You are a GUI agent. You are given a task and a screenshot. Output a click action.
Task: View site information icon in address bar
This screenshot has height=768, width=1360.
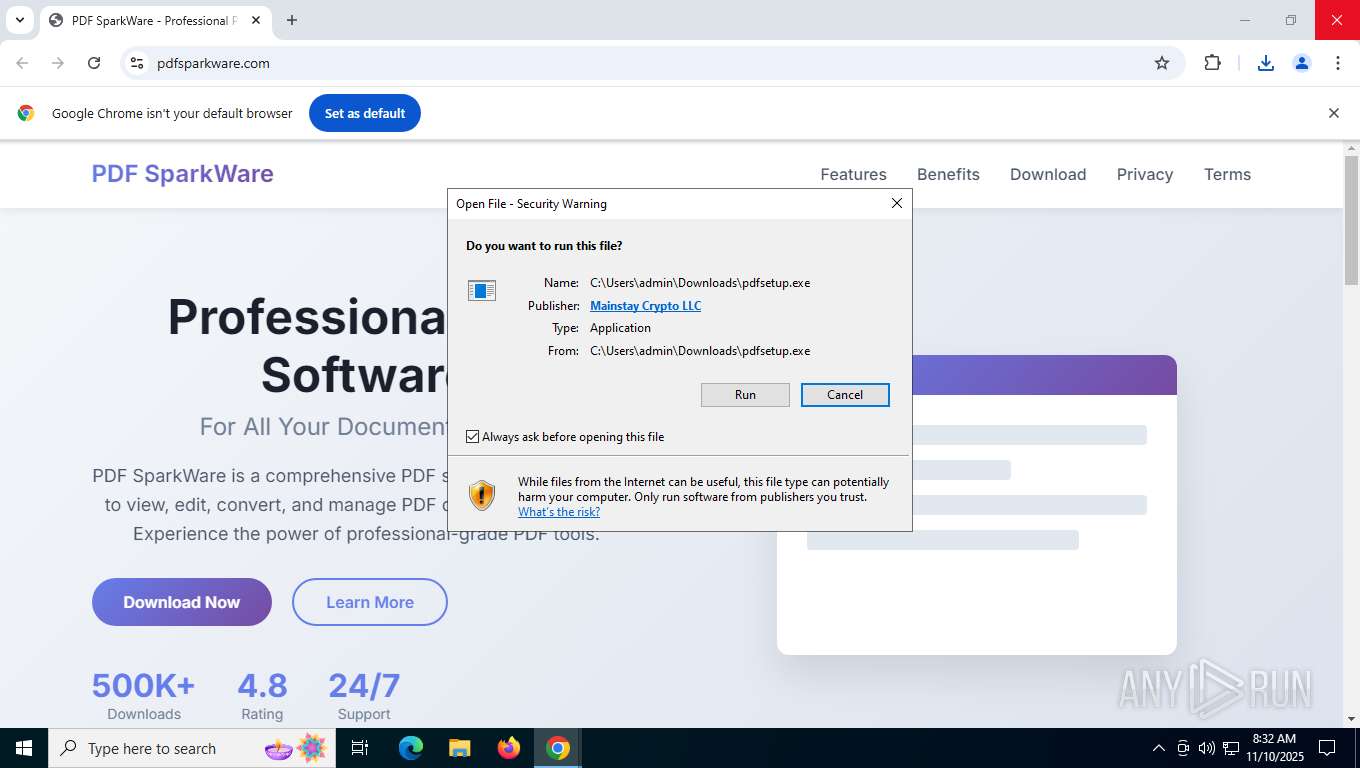pos(137,63)
